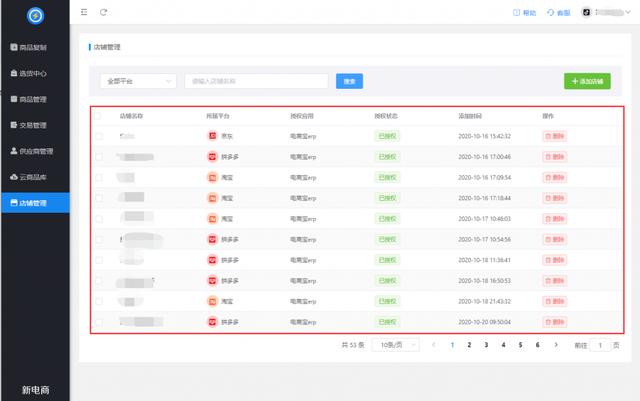Go to pagination page 6
The image size is (640, 401).
click(538, 345)
